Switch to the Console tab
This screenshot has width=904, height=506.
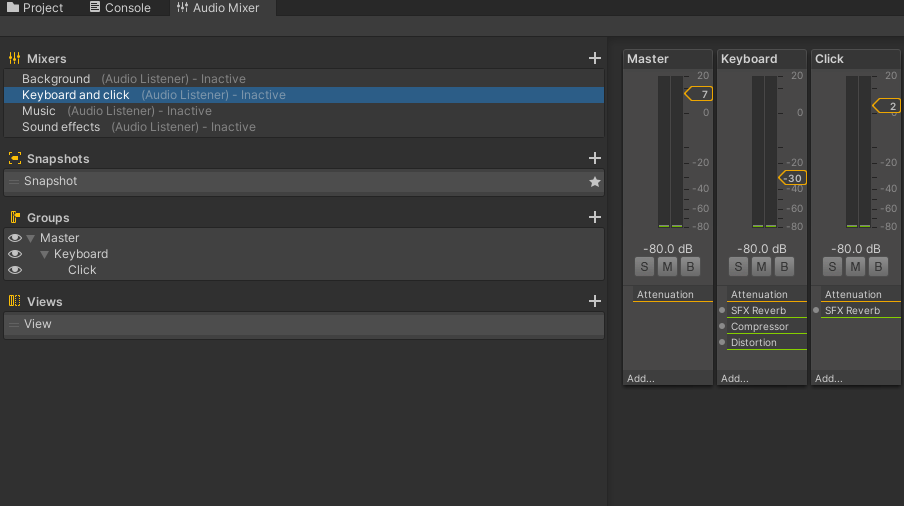[120, 8]
